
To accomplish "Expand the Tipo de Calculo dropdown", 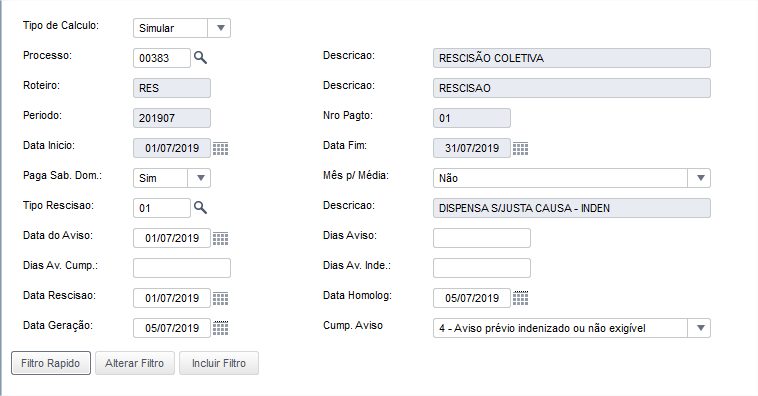I will [219, 28].
